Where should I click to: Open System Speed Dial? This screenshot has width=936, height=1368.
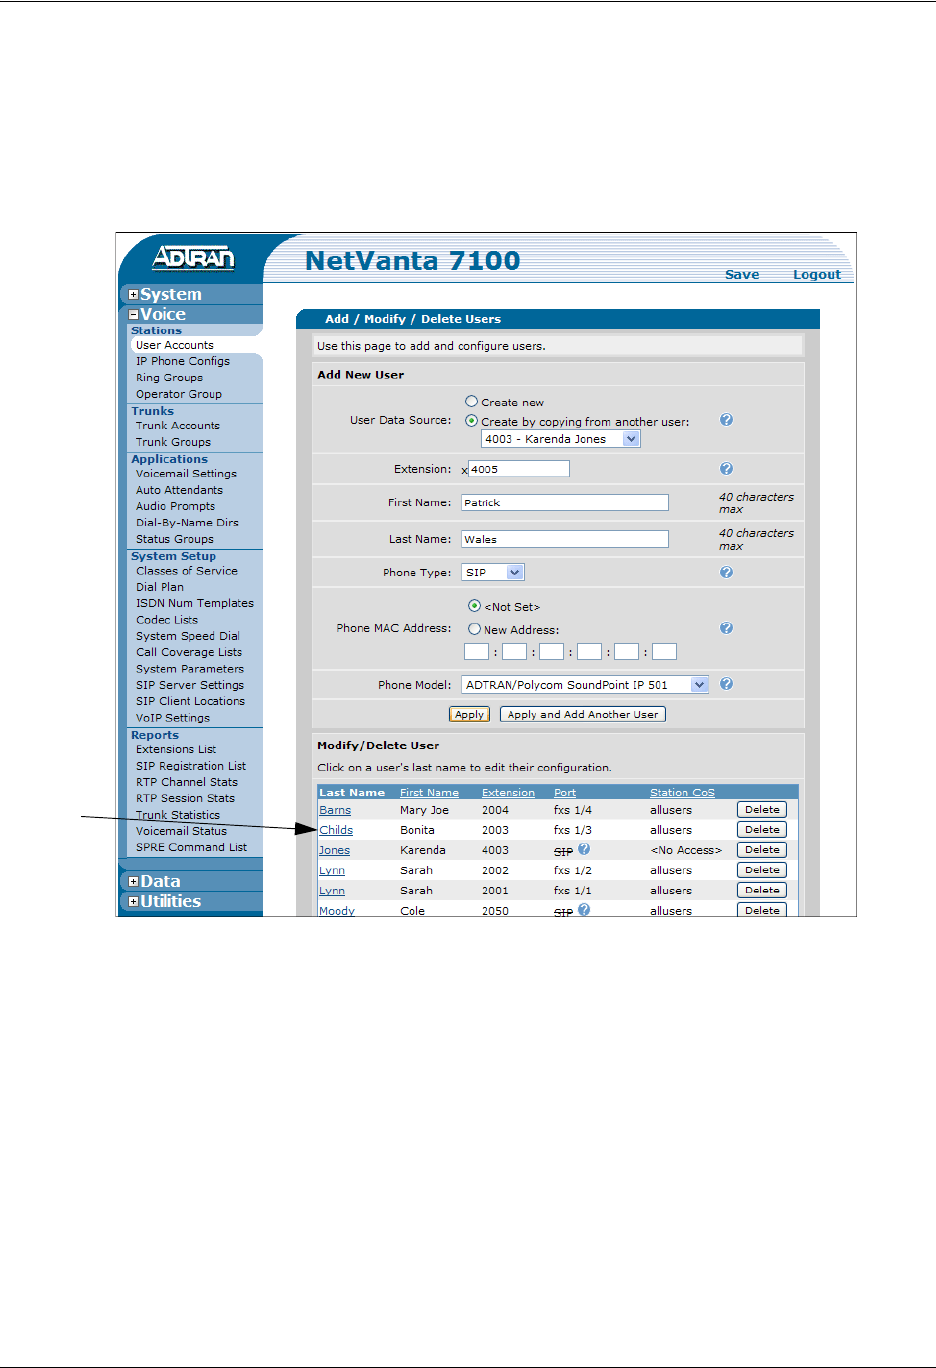point(188,636)
